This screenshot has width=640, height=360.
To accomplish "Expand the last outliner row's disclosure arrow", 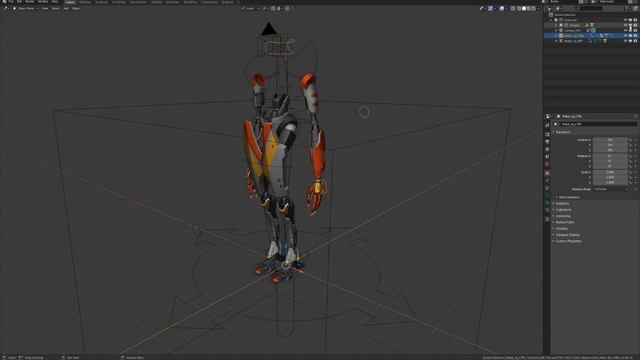I will point(556,41).
